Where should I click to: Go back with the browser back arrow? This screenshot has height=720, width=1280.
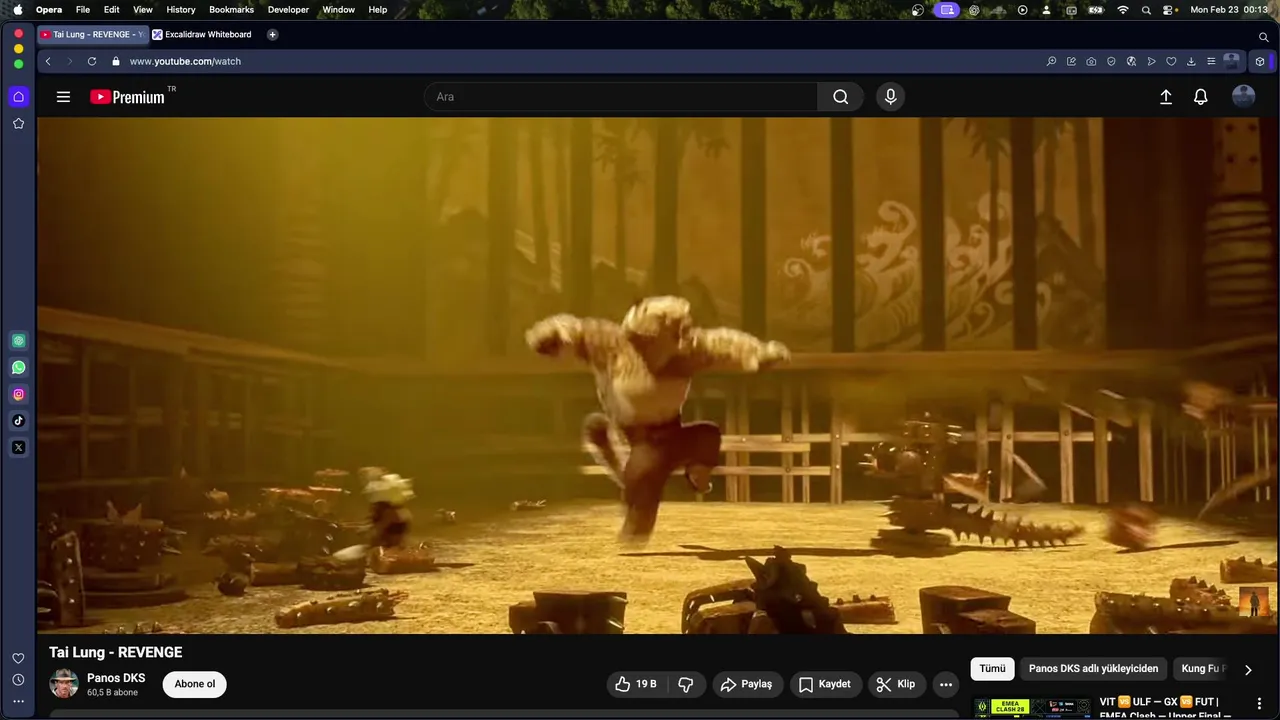[x=48, y=61]
